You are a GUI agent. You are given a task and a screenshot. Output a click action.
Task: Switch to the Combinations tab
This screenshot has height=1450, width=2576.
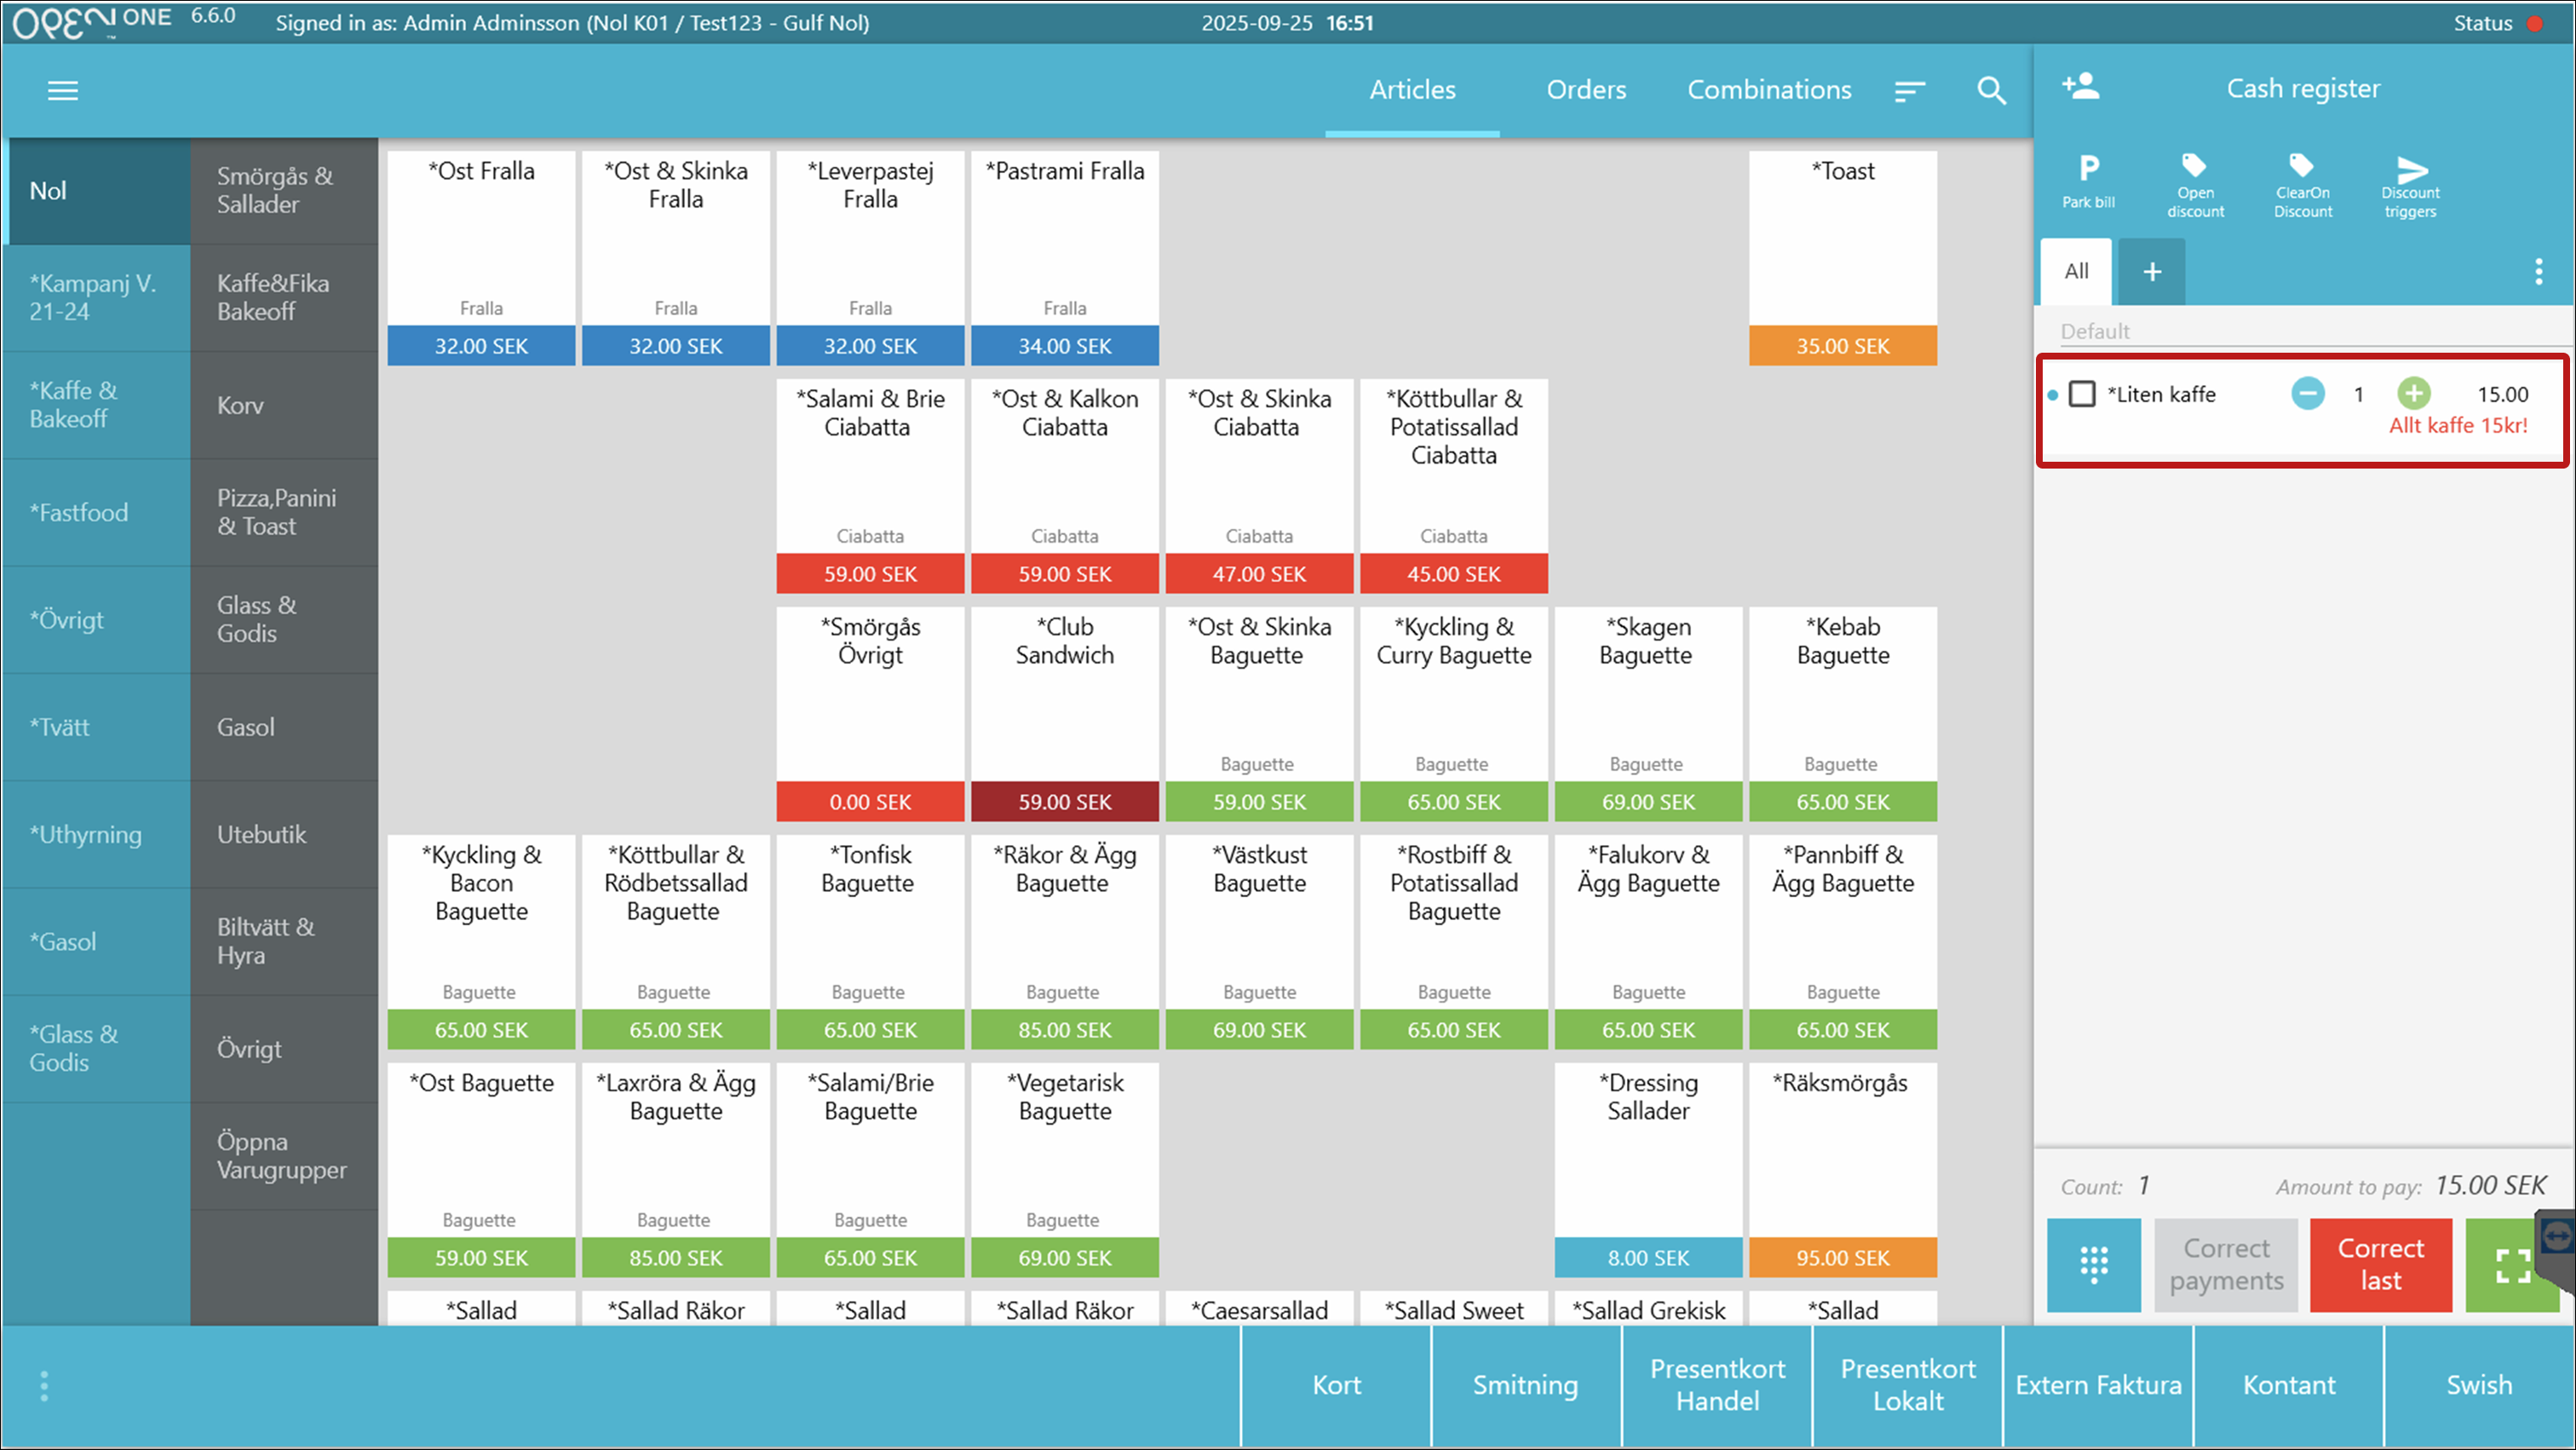click(x=1769, y=90)
